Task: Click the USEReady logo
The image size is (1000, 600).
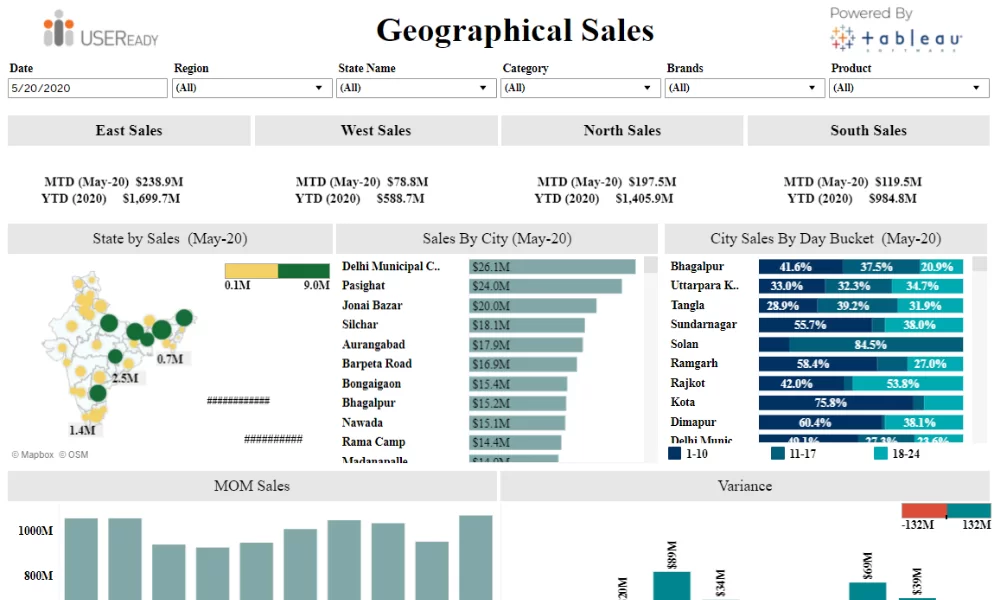Action: point(101,29)
